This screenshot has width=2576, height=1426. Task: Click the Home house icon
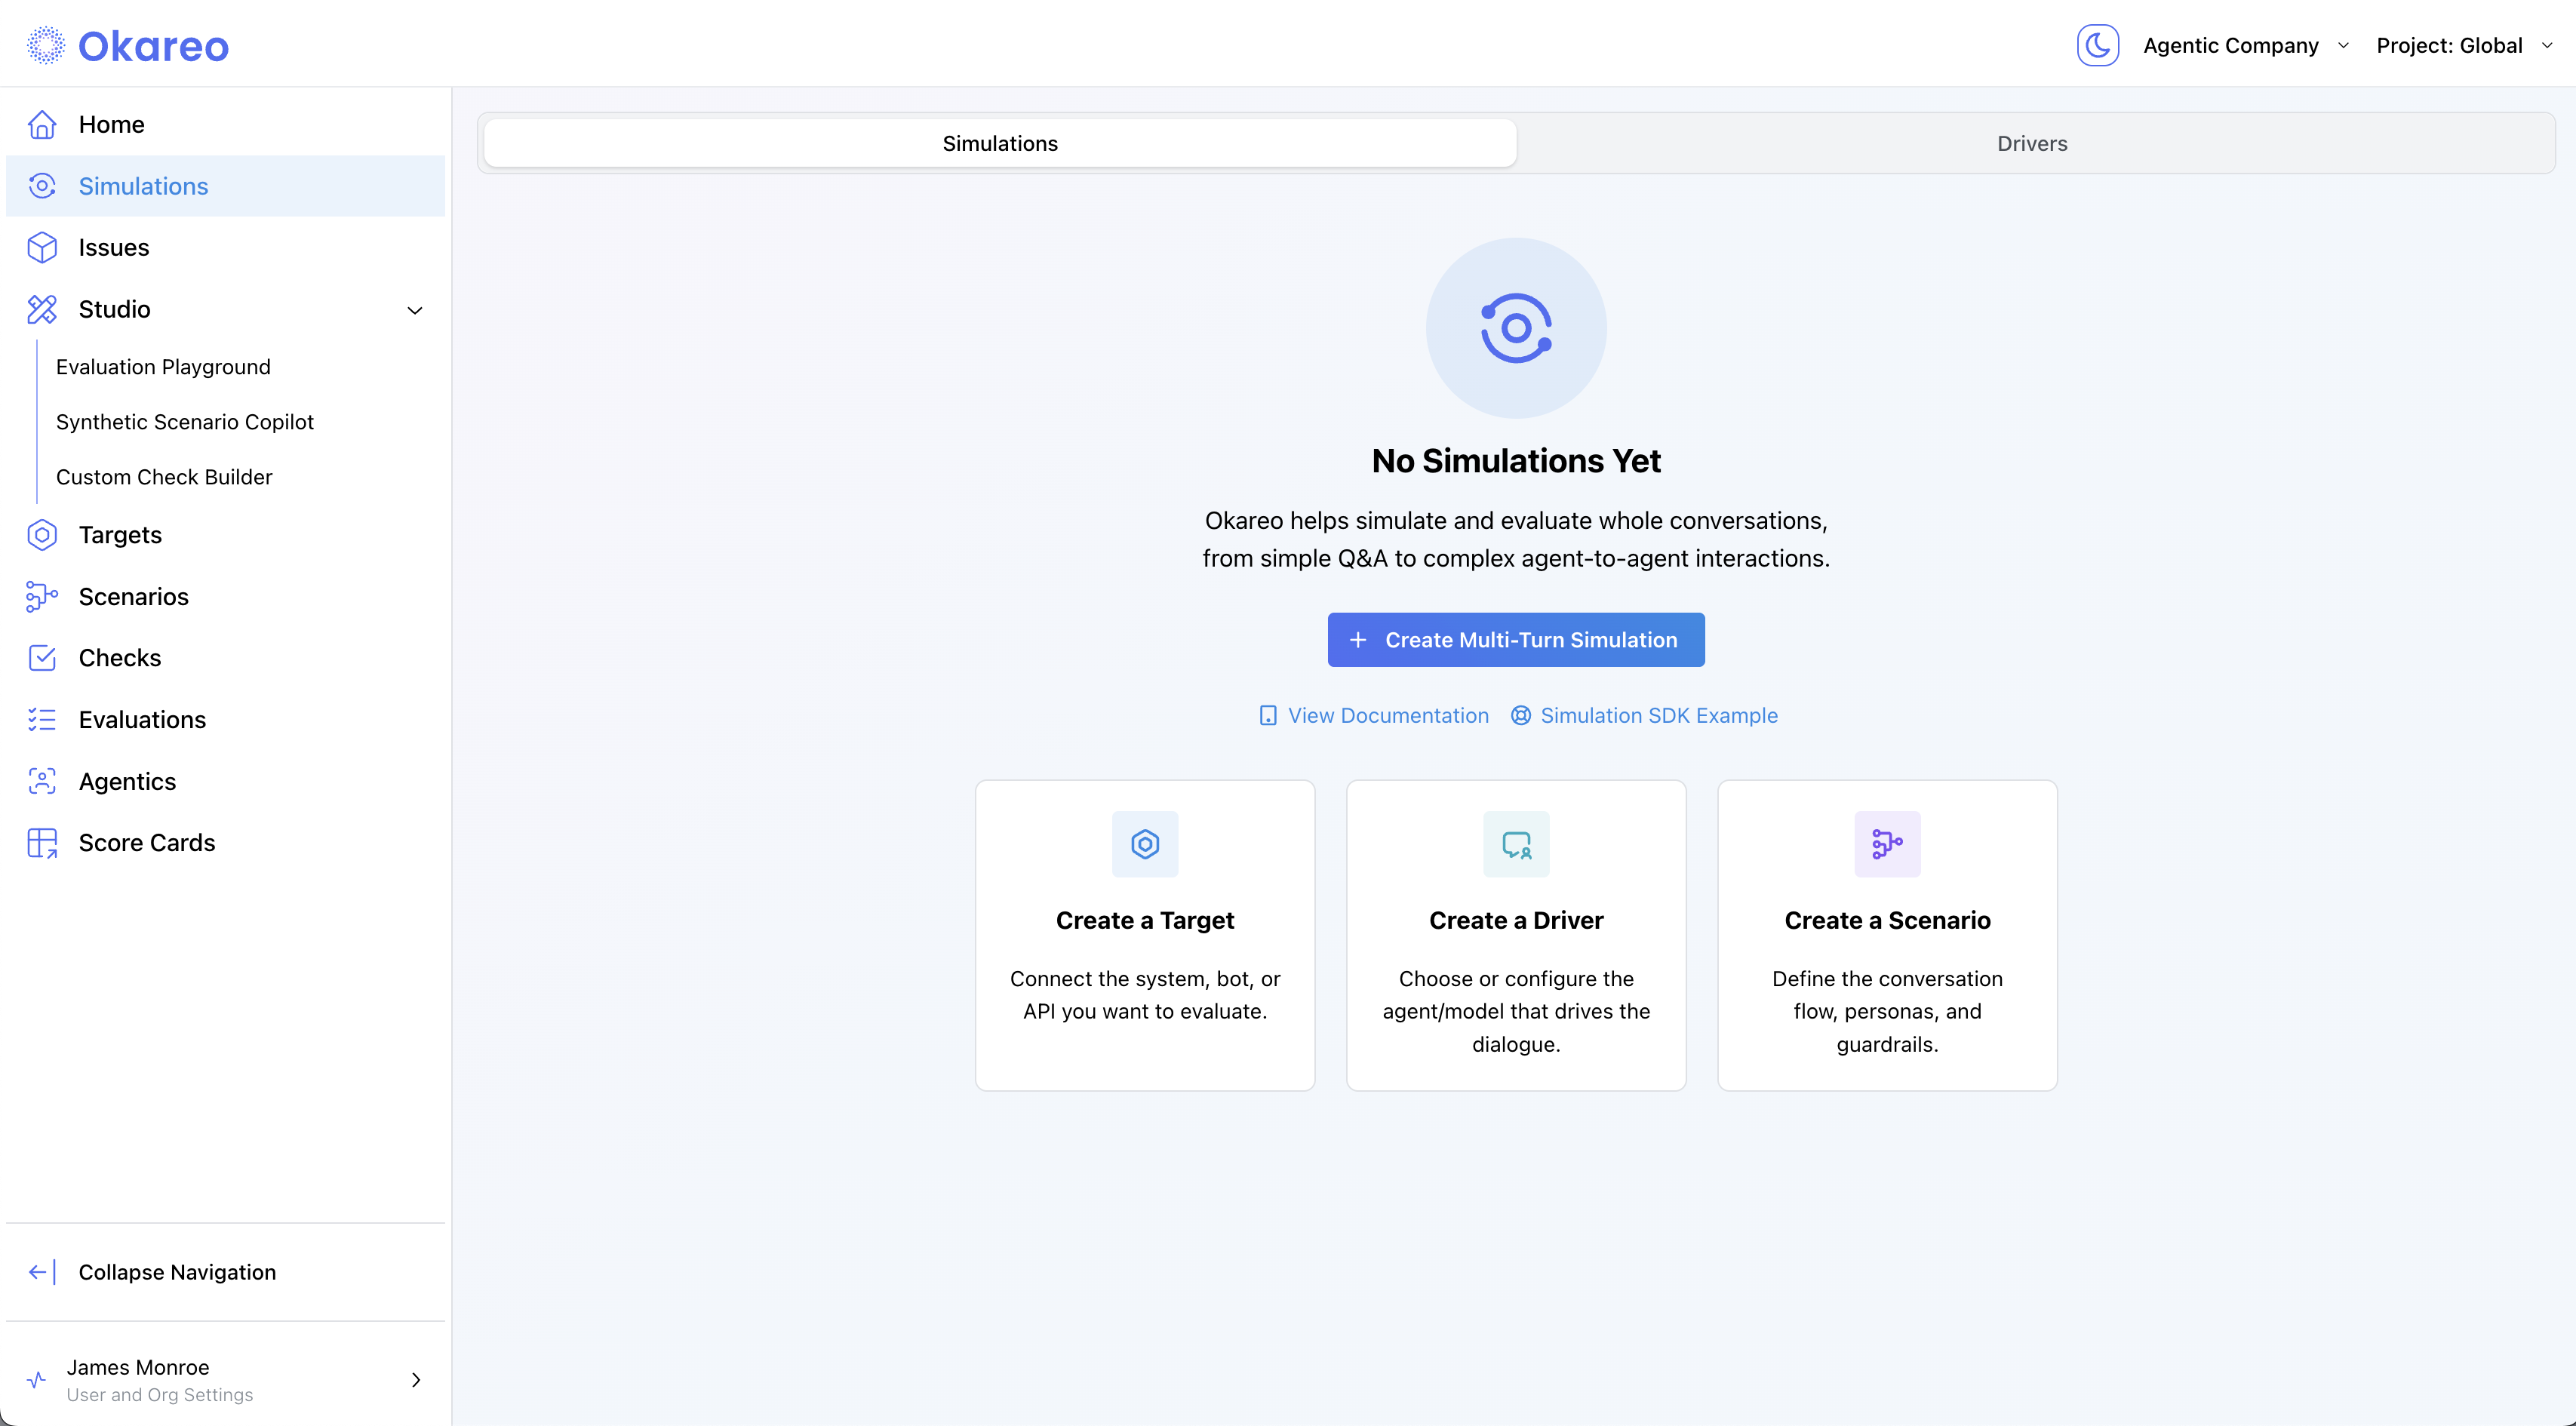(x=42, y=125)
